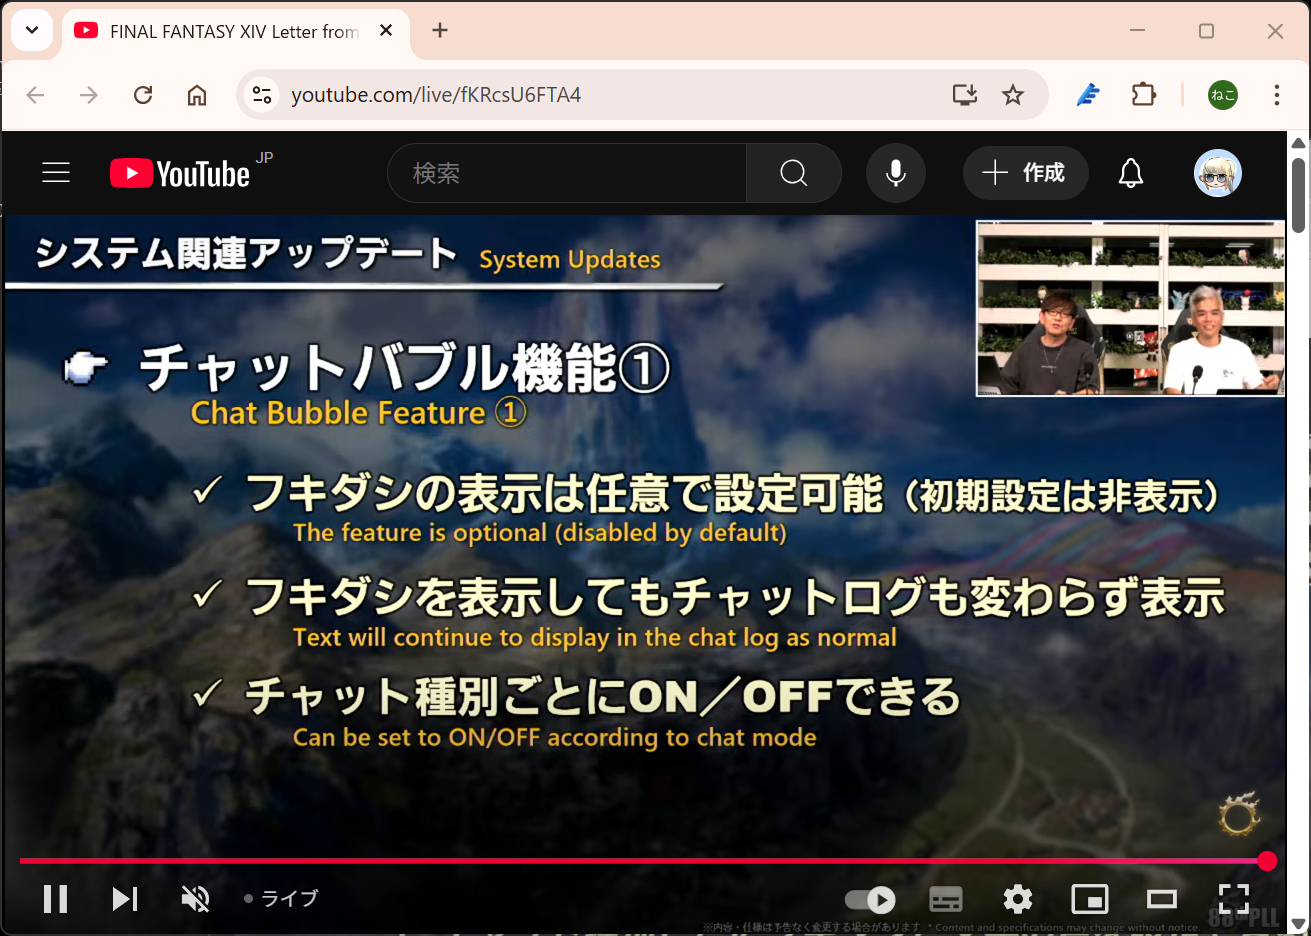Open video settings gear

[1018, 899]
